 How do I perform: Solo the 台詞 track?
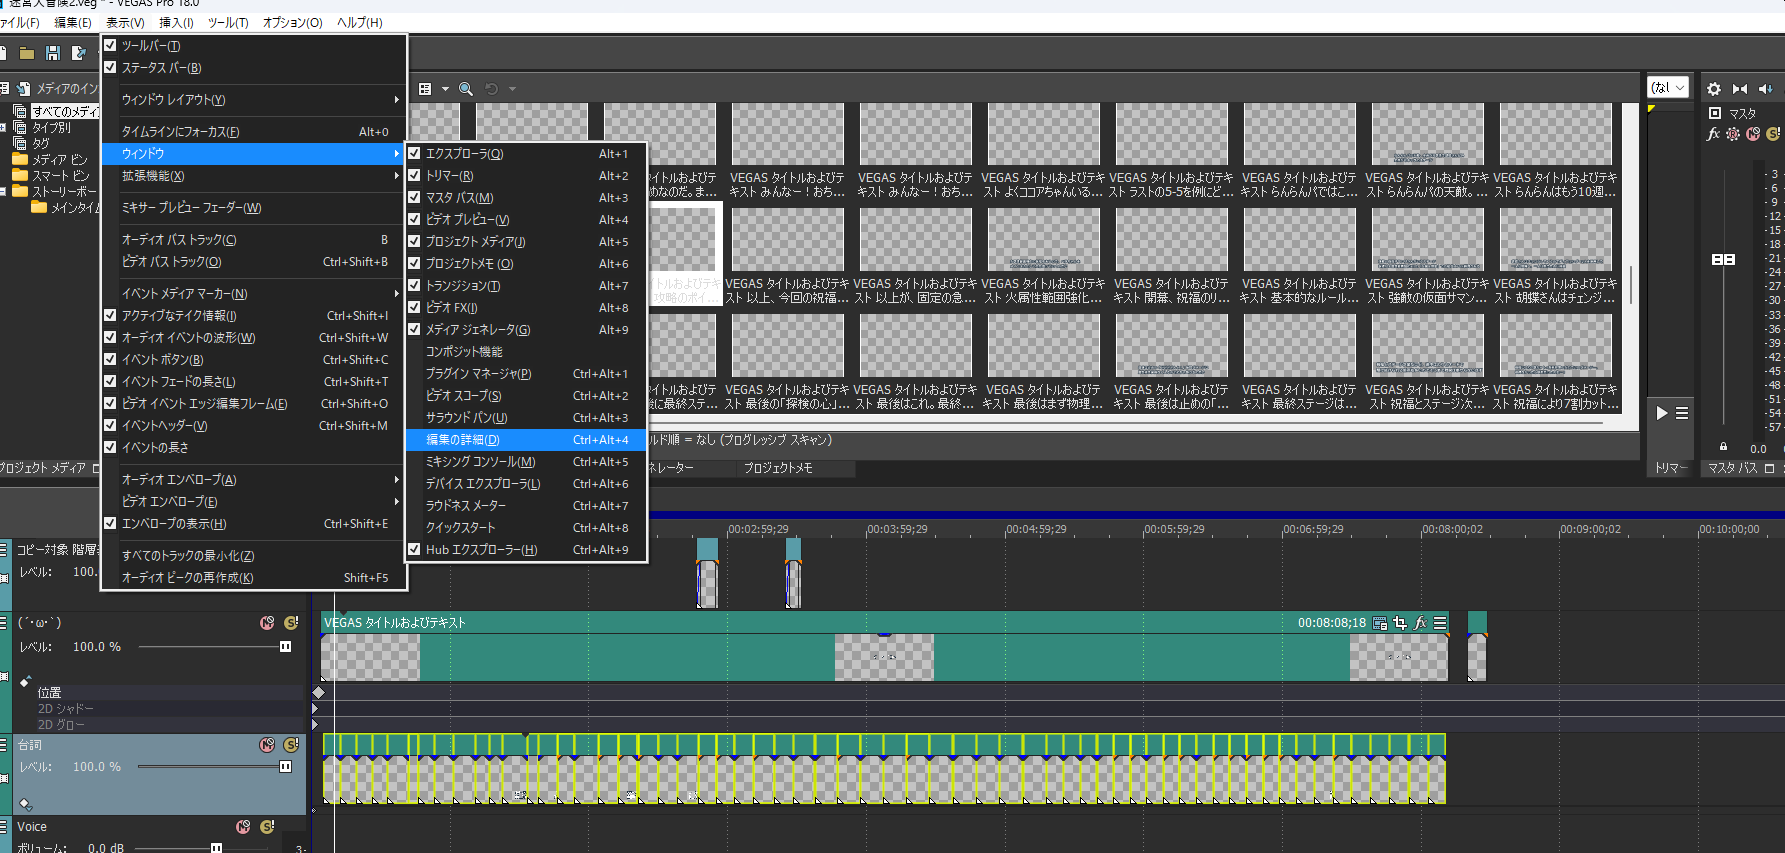291,744
